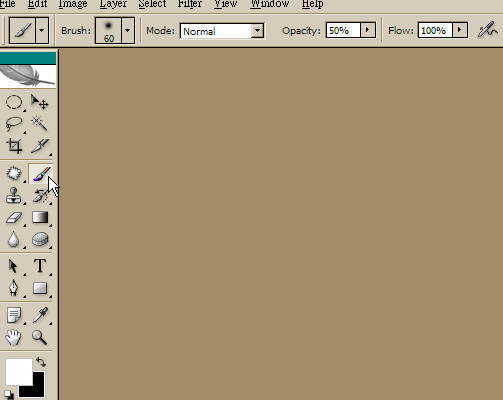Select the Brush tool in the toolbox
Viewport: 503px width, 400px height.
(40, 174)
